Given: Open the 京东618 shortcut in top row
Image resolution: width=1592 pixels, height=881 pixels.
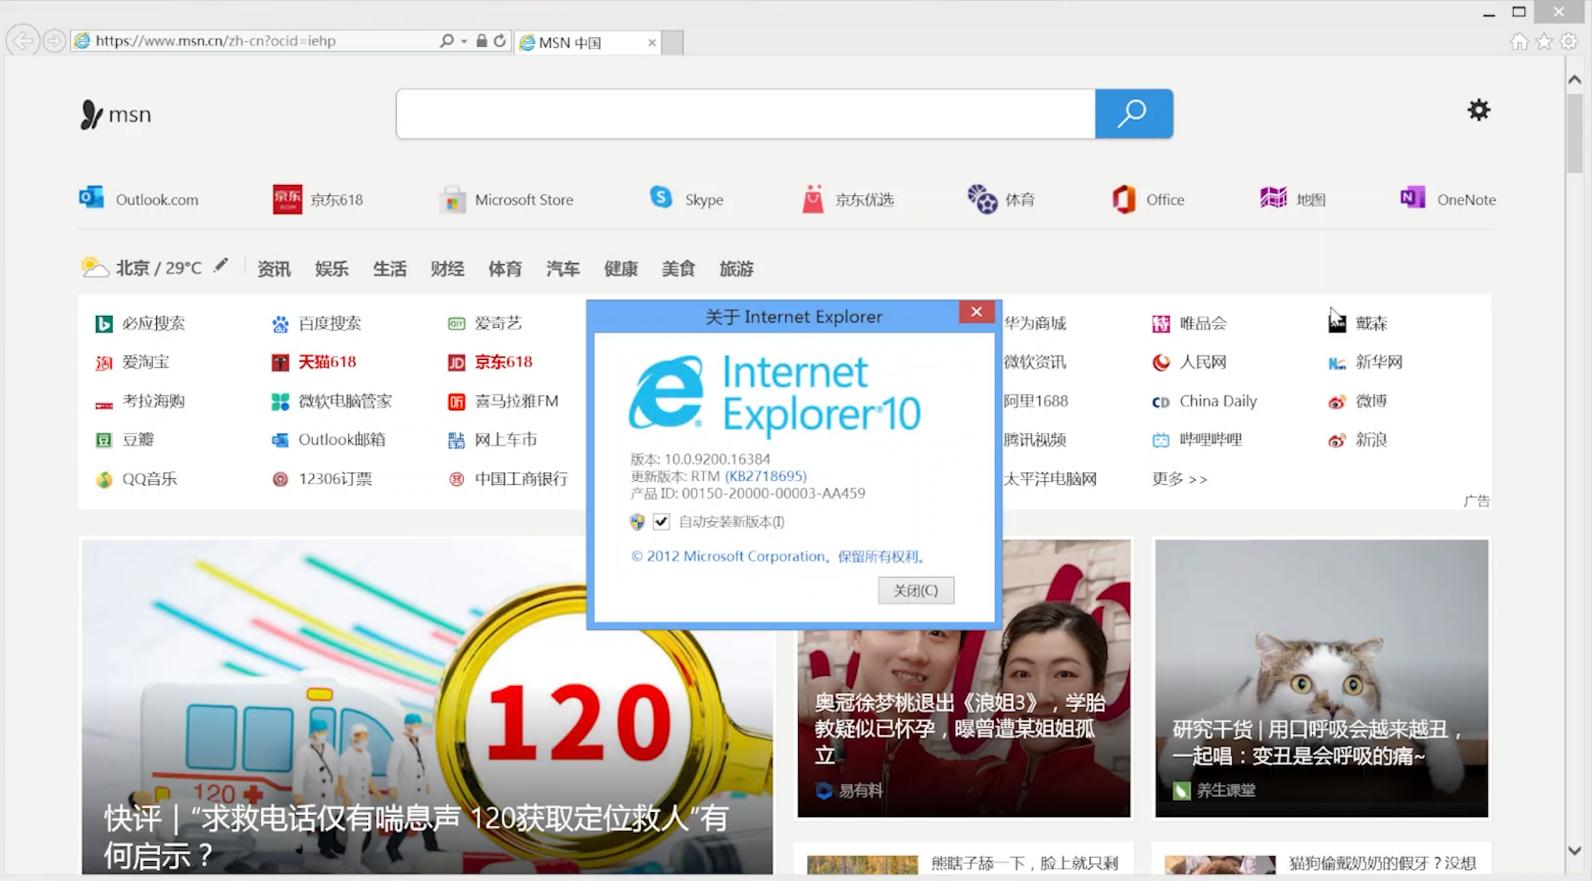Looking at the screenshot, I should [318, 199].
